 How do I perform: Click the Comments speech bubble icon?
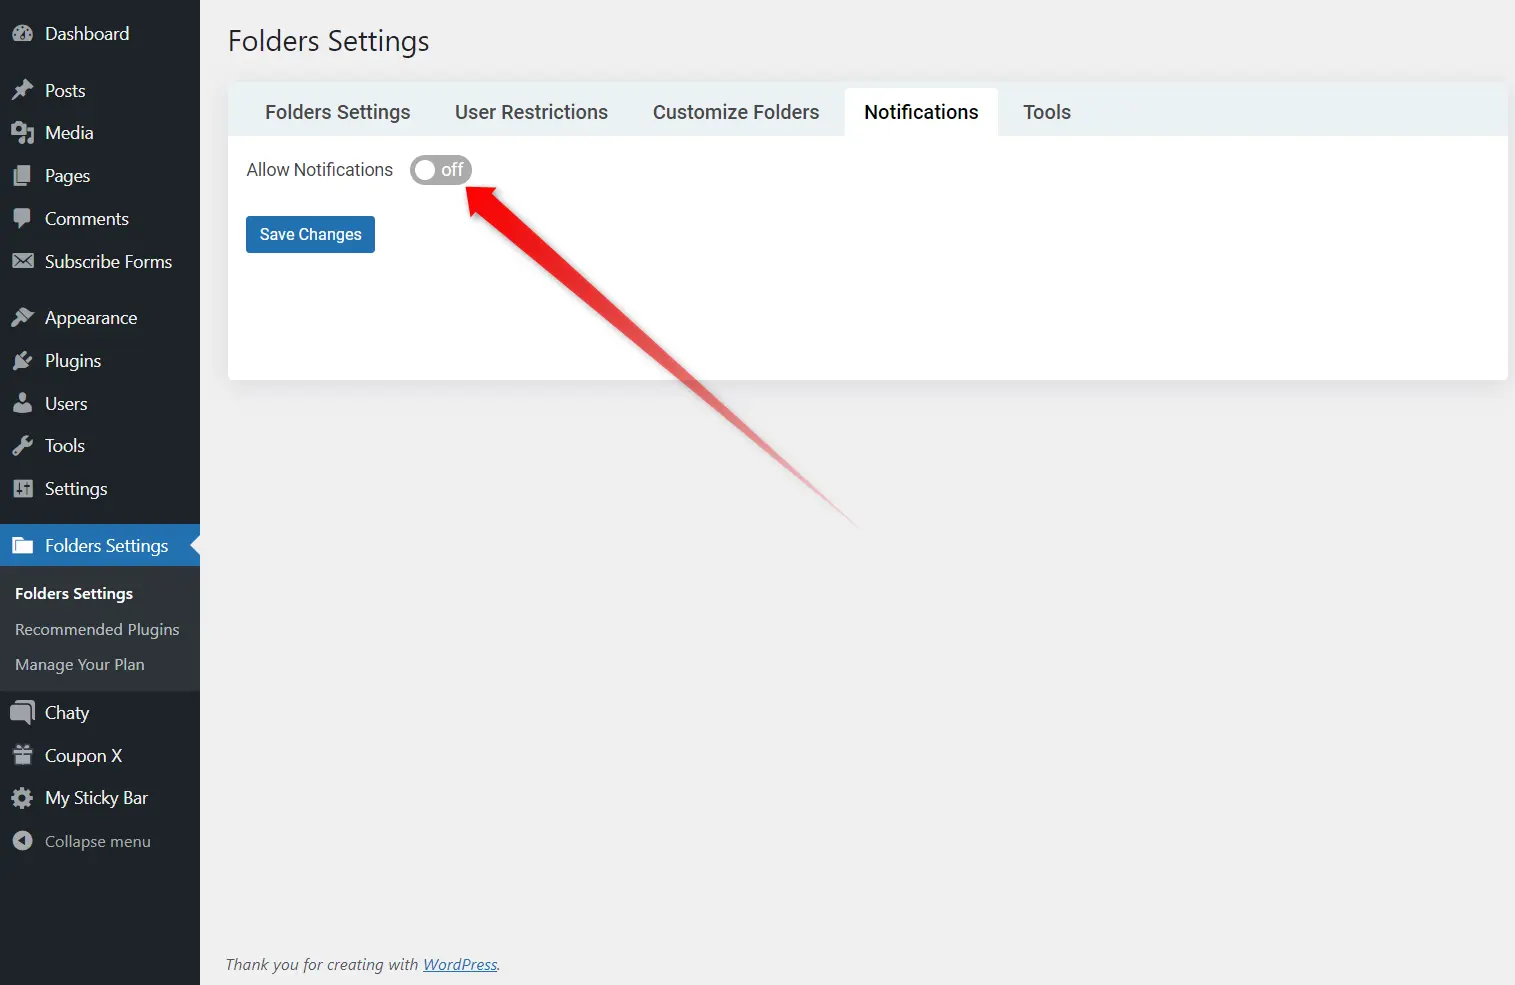(22, 218)
